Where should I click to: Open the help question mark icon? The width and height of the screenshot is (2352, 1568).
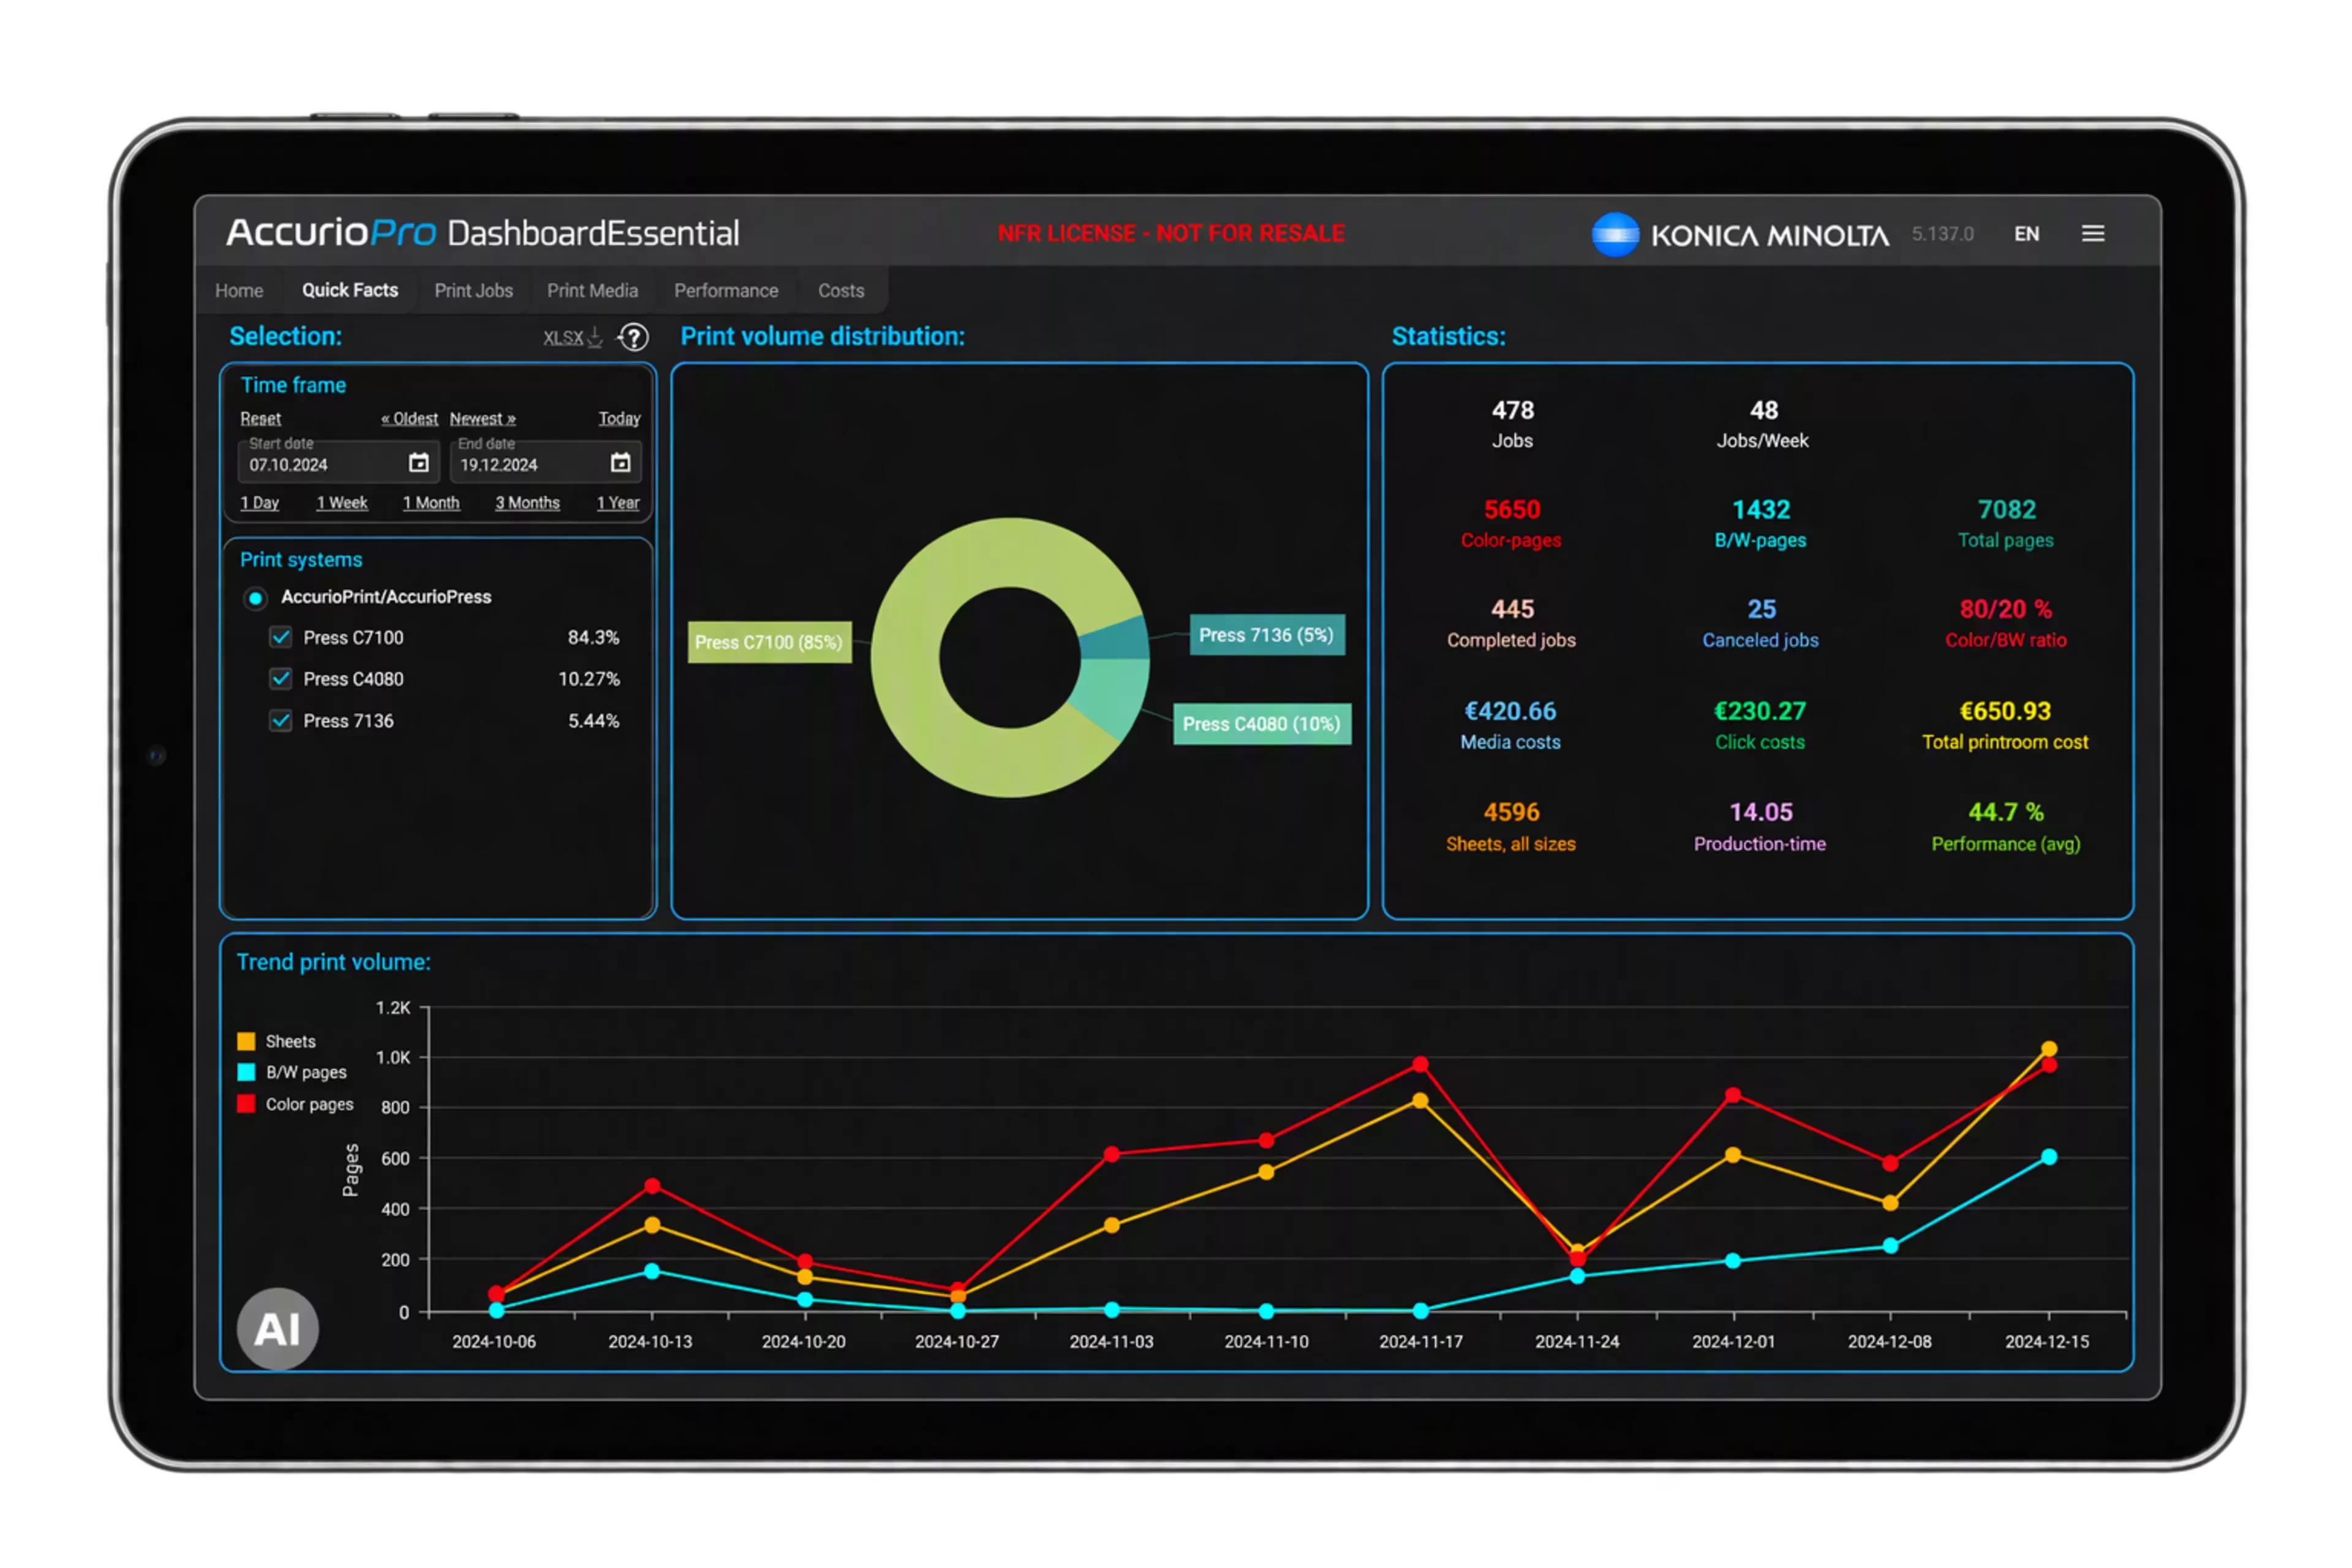(633, 337)
